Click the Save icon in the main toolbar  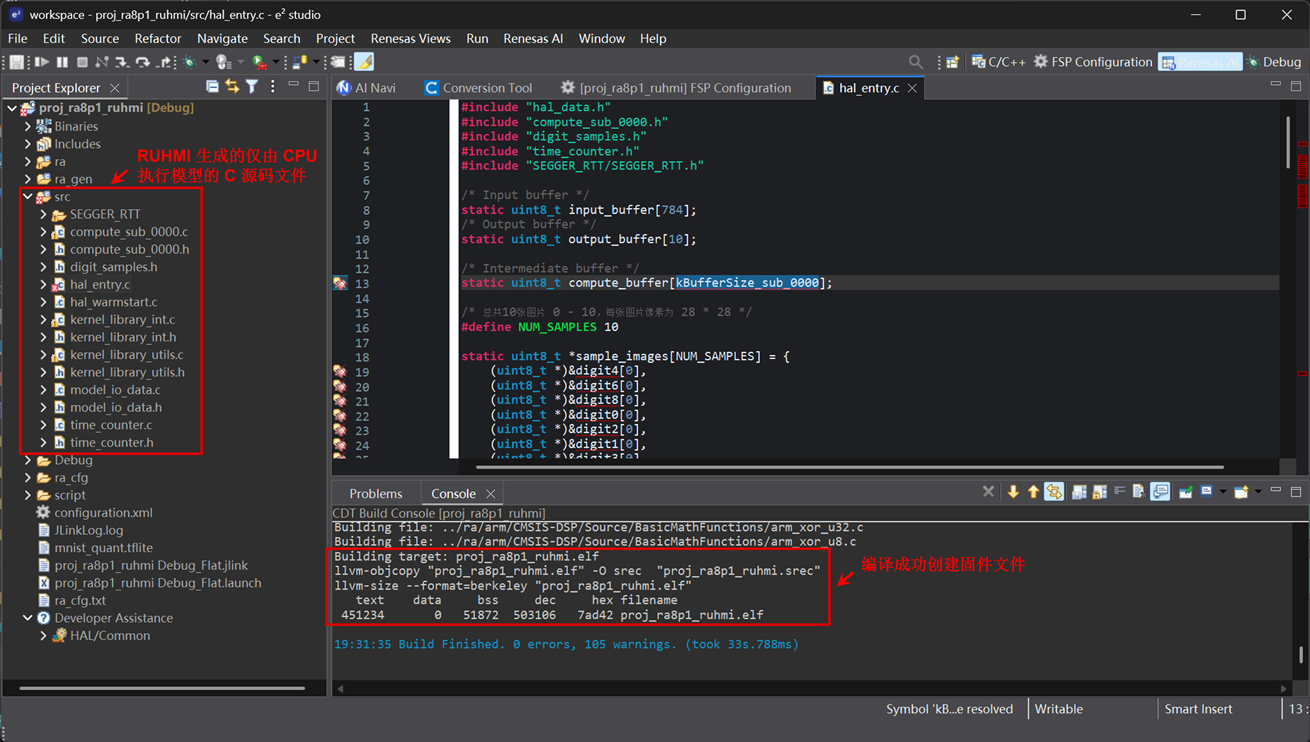click(x=16, y=62)
